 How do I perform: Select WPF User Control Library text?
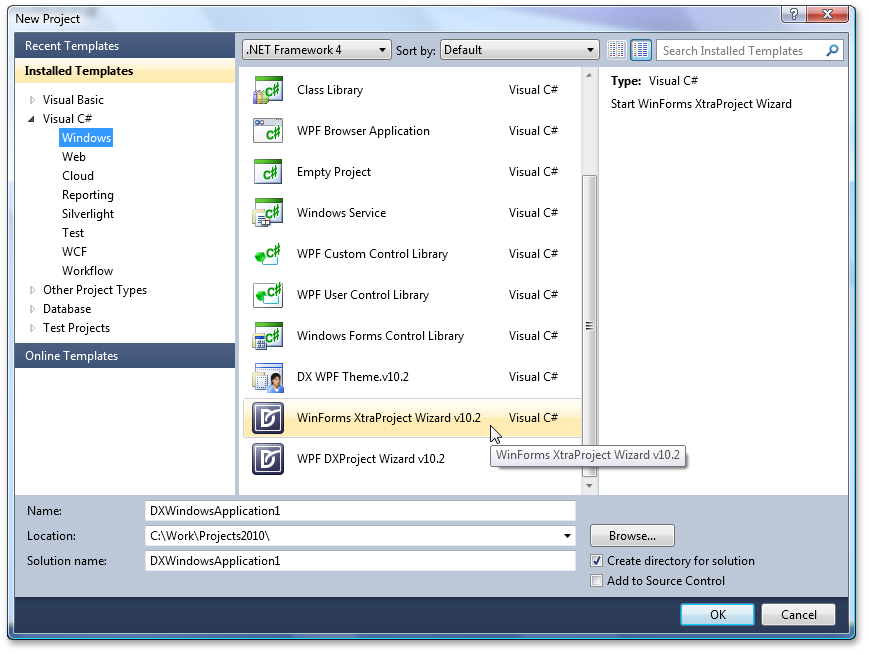[363, 295]
